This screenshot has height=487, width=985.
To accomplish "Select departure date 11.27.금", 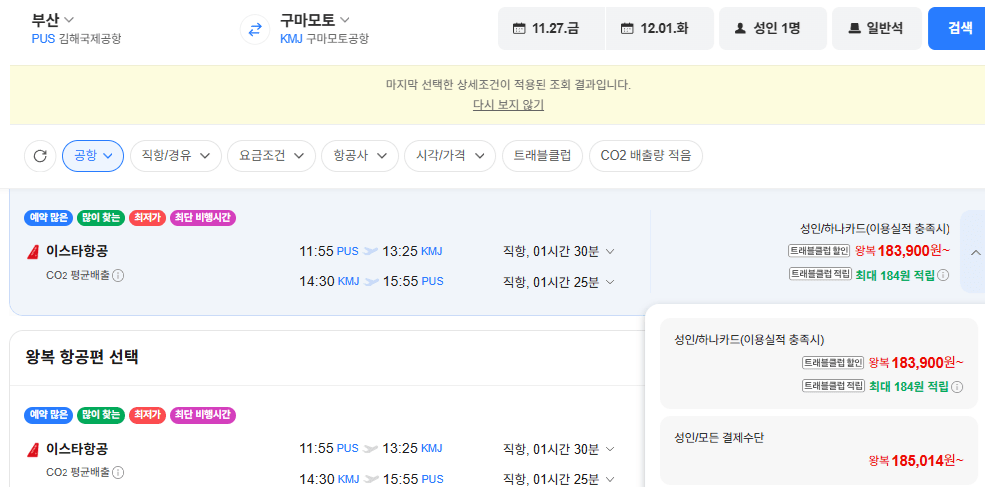I will click(552, 28).
